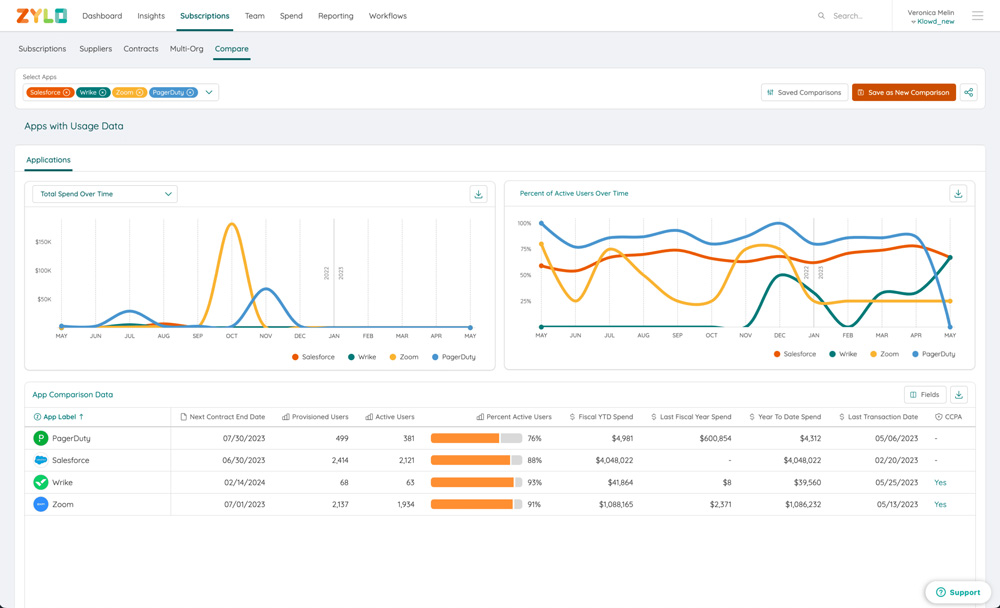This screenshot has height=608, width=1000.
Task: Click Wrike 93% active users bar
Action: [x=476, y=482]
